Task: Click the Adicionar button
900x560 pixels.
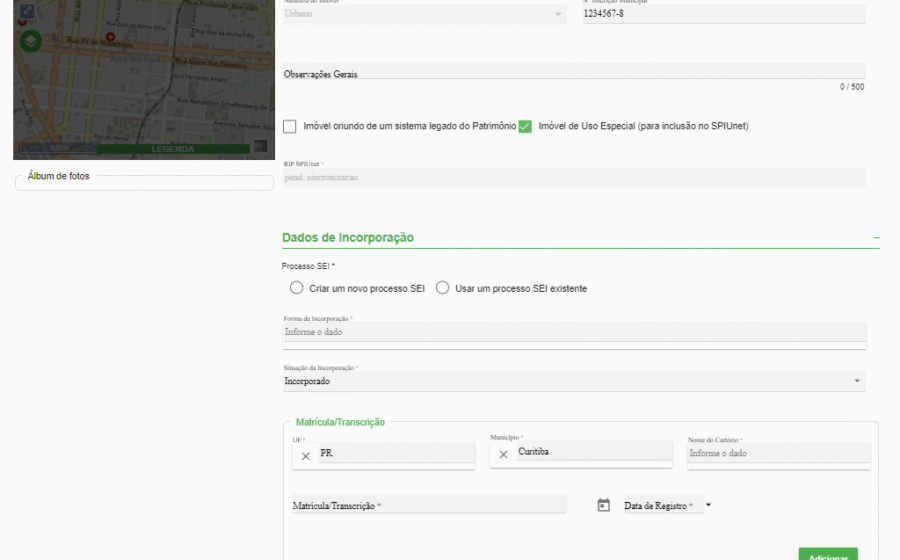Action: 828,554
